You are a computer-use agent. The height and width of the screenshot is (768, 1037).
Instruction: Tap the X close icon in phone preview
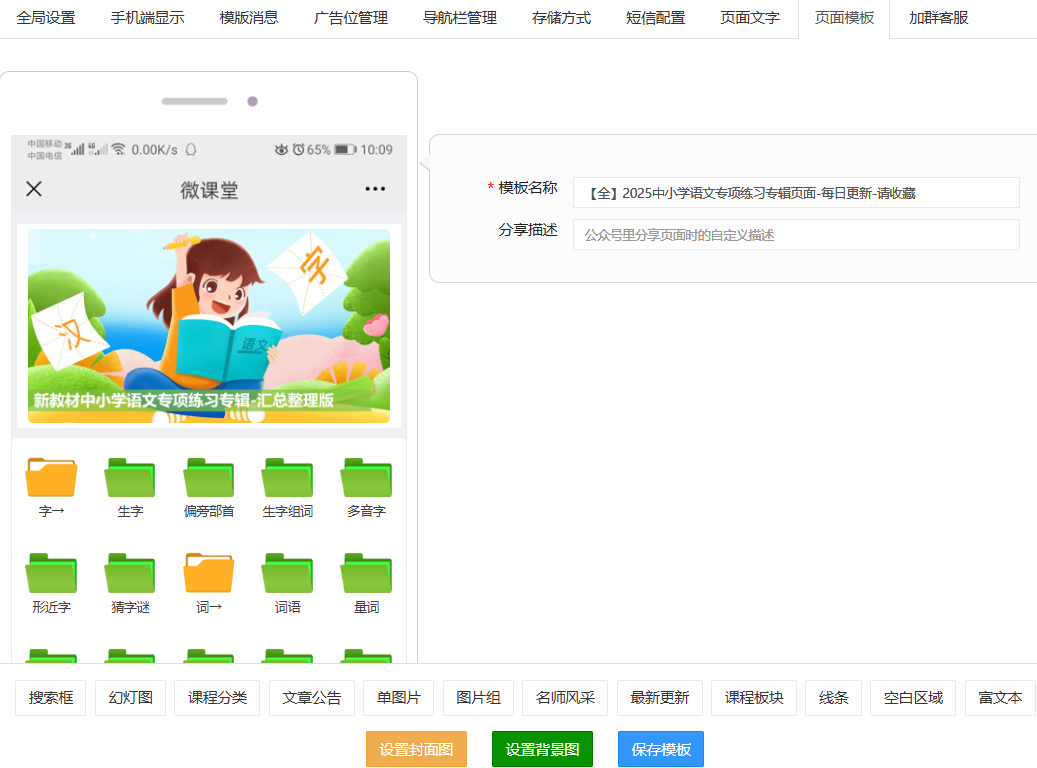click(x=34, y=189)
